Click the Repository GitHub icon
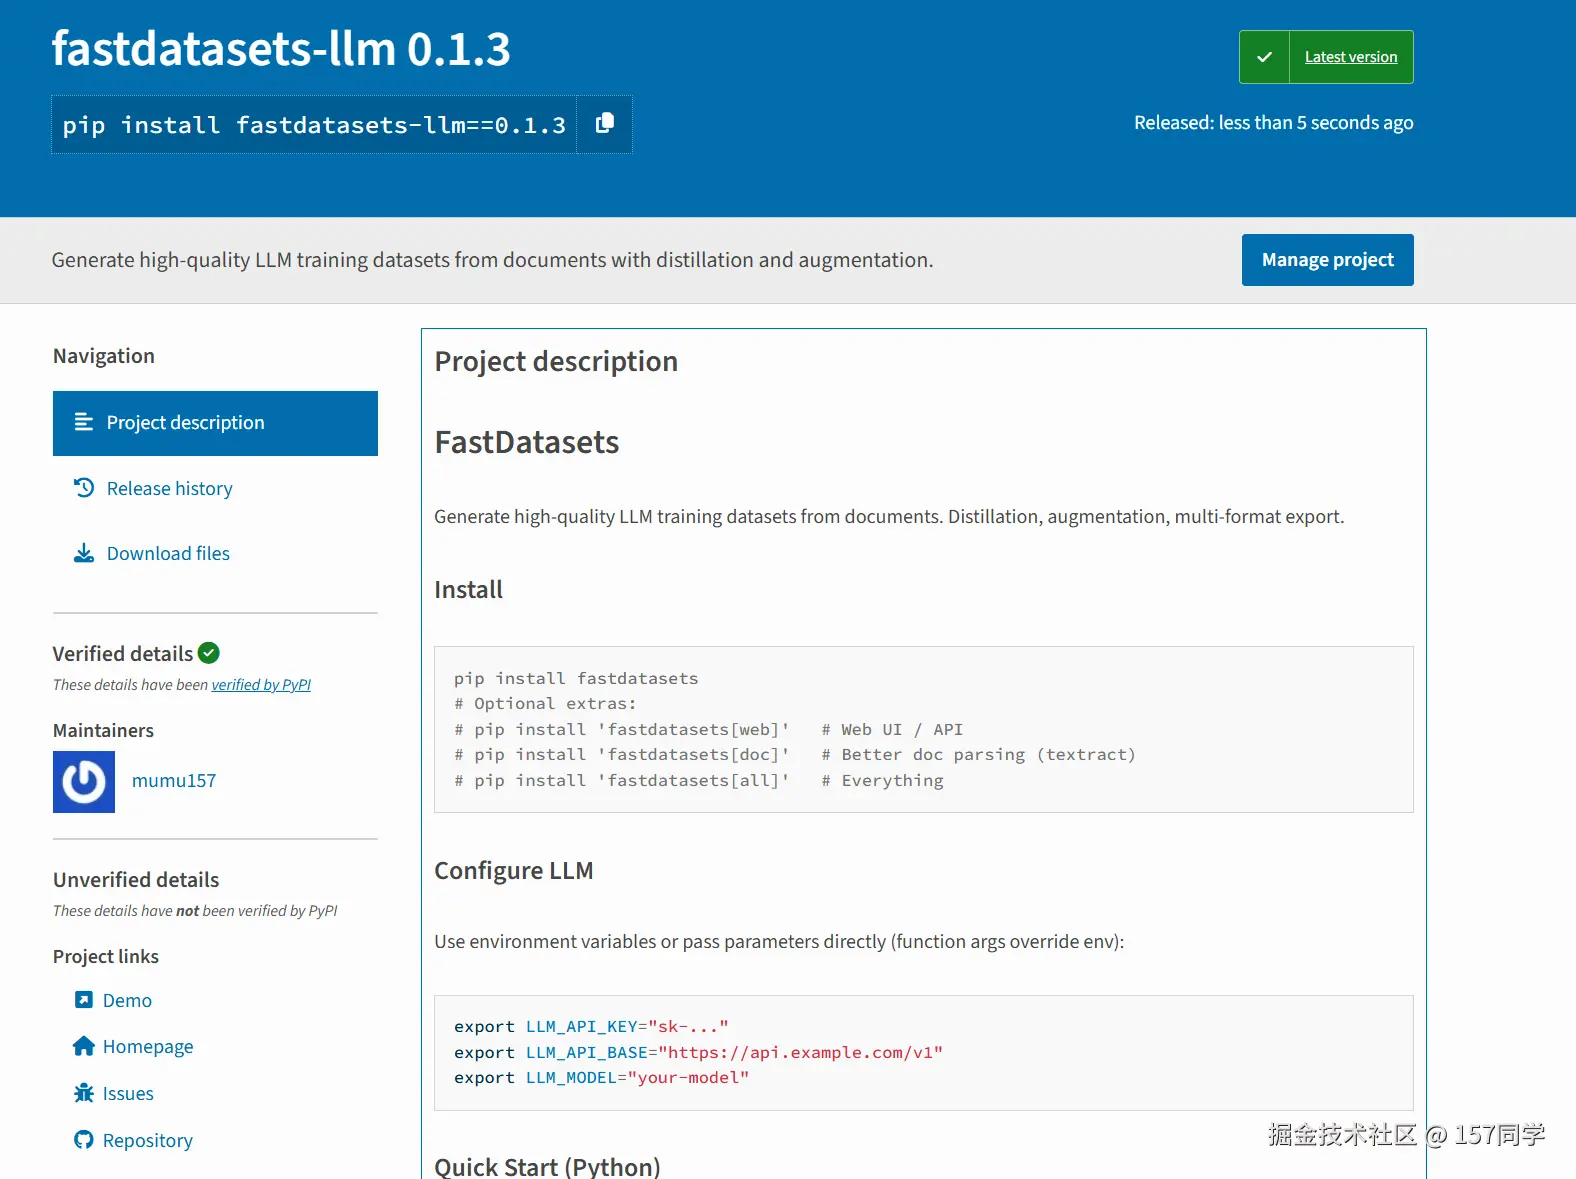The width and height of the screenshot is (1576, 1179). point(84,1140)
